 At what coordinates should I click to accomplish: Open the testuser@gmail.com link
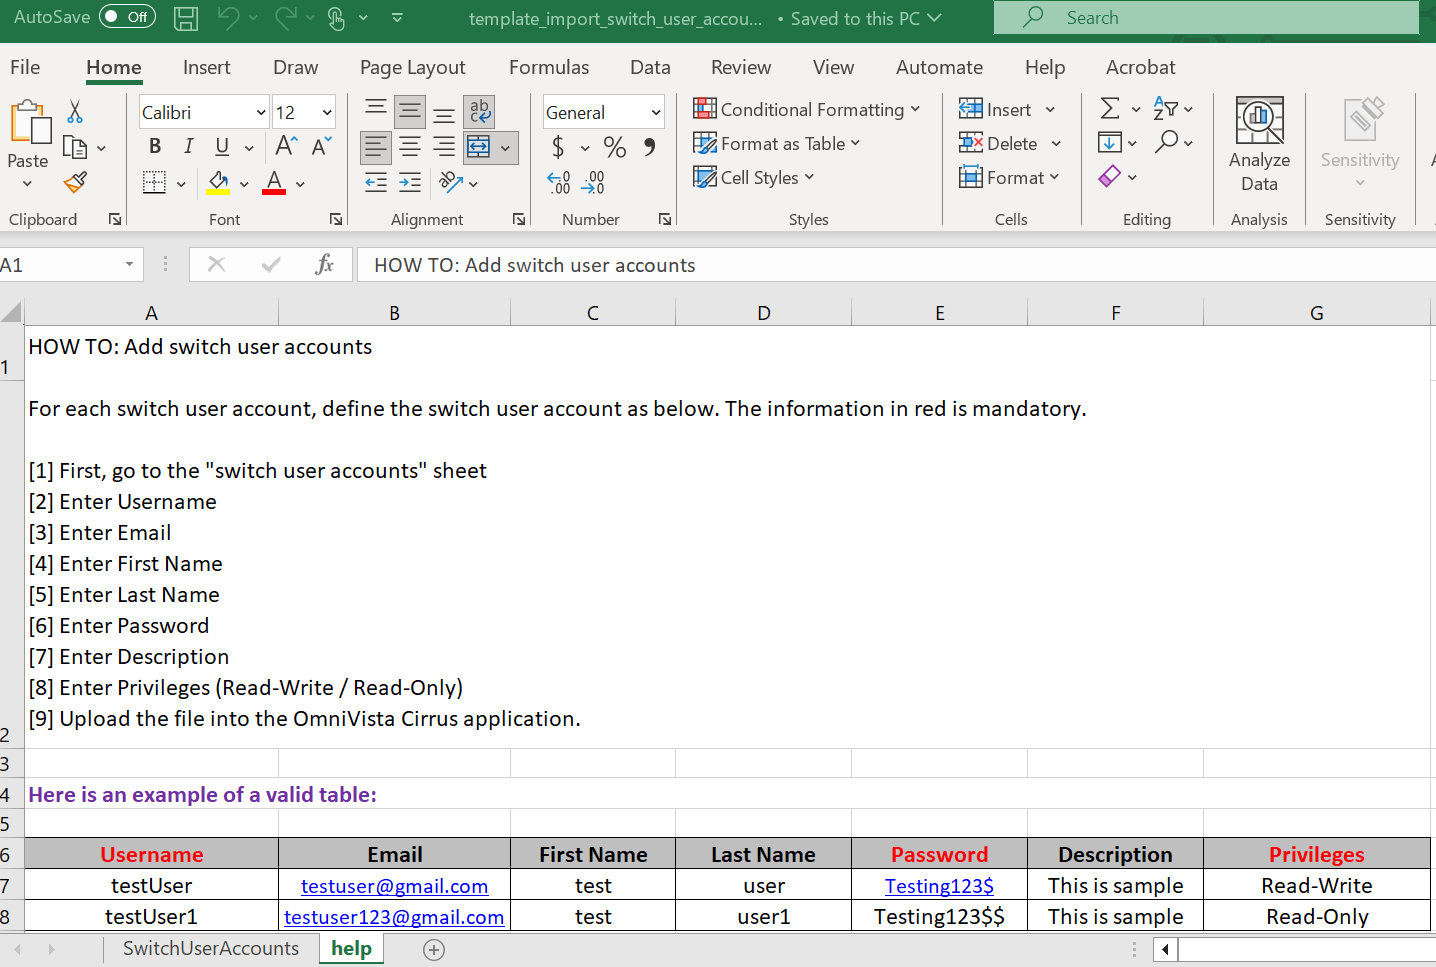[395, 886]
